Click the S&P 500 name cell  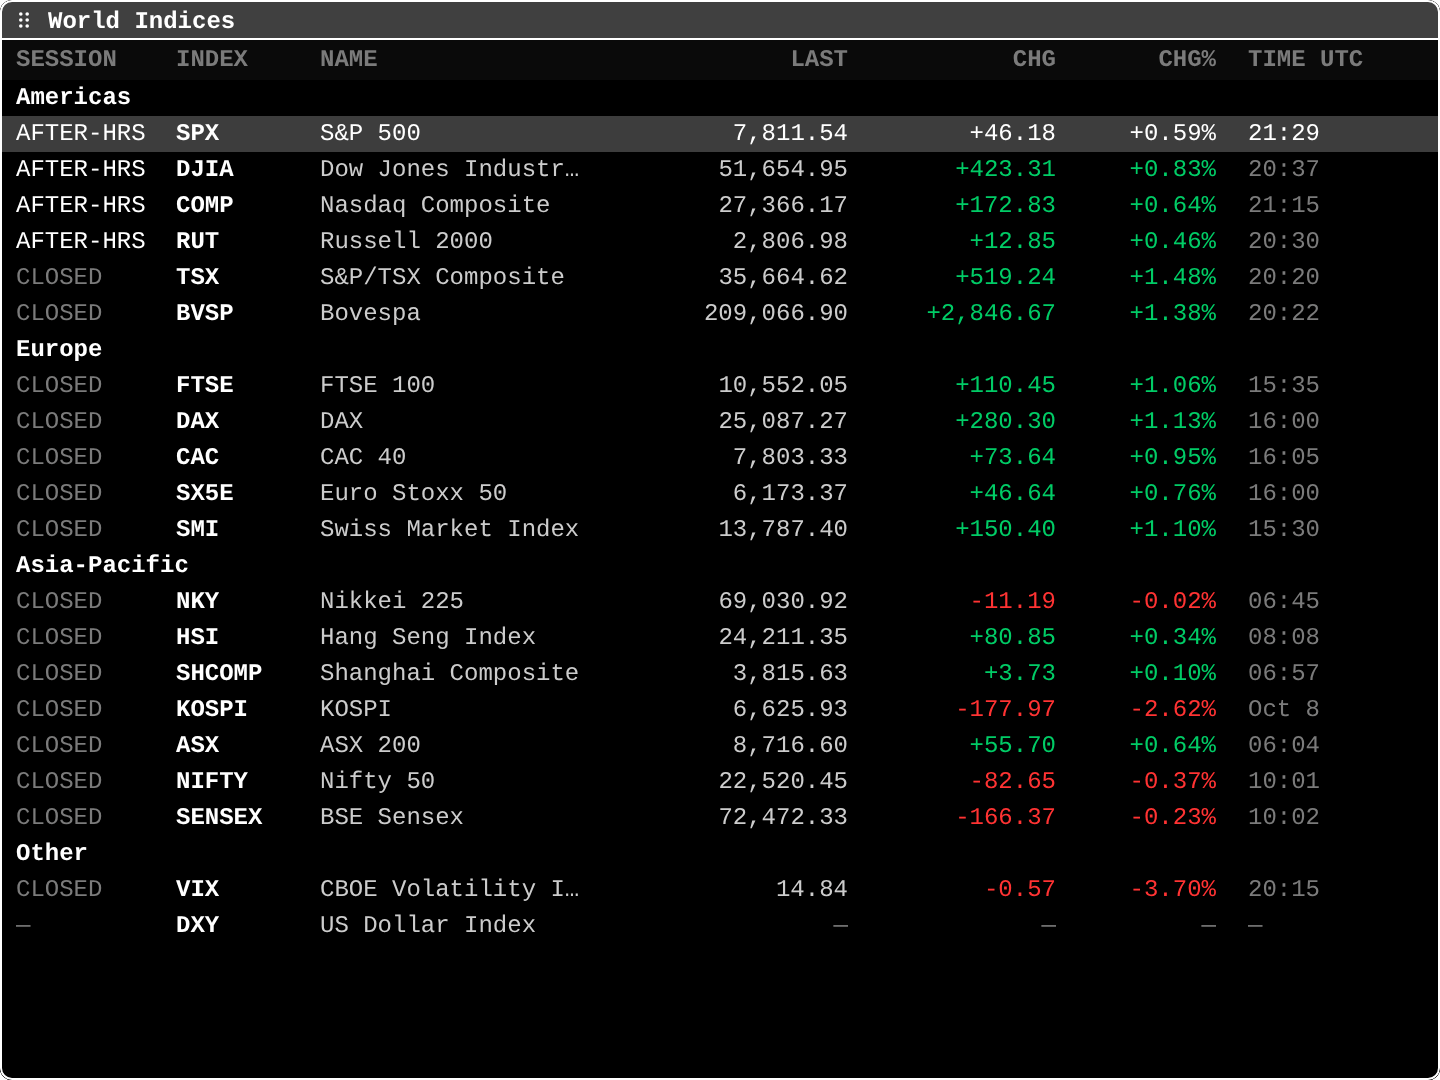pos(370,133)
